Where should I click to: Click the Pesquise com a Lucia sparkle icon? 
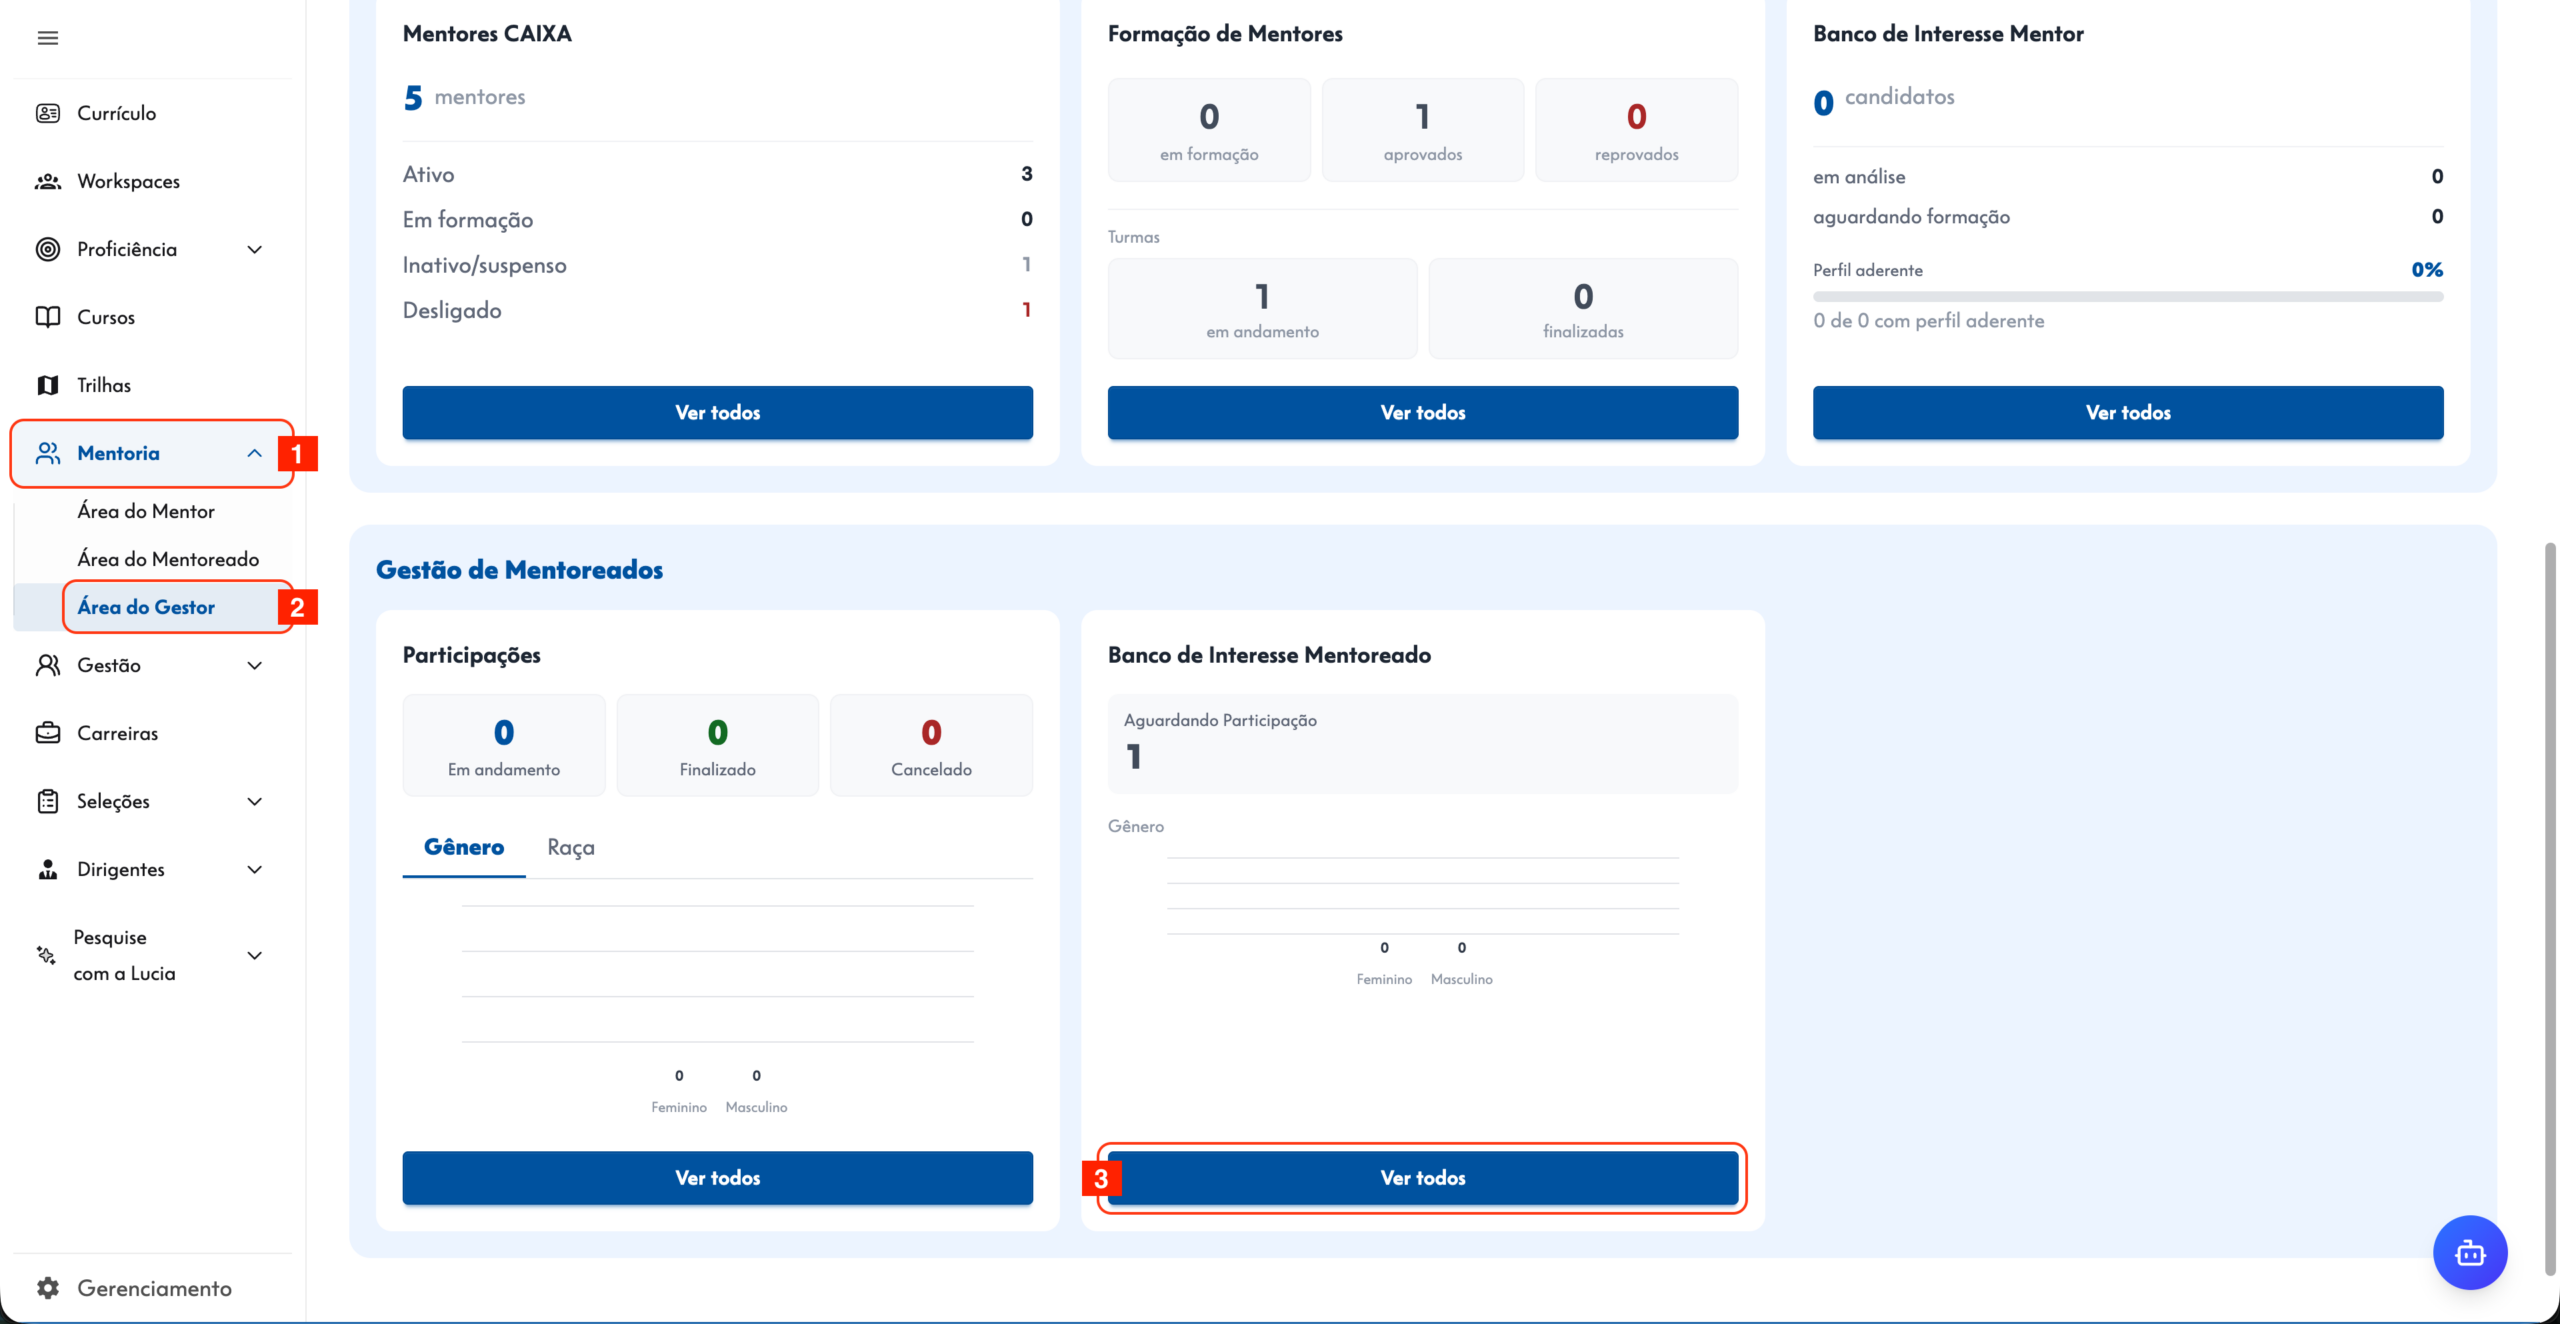click(46, 955)
